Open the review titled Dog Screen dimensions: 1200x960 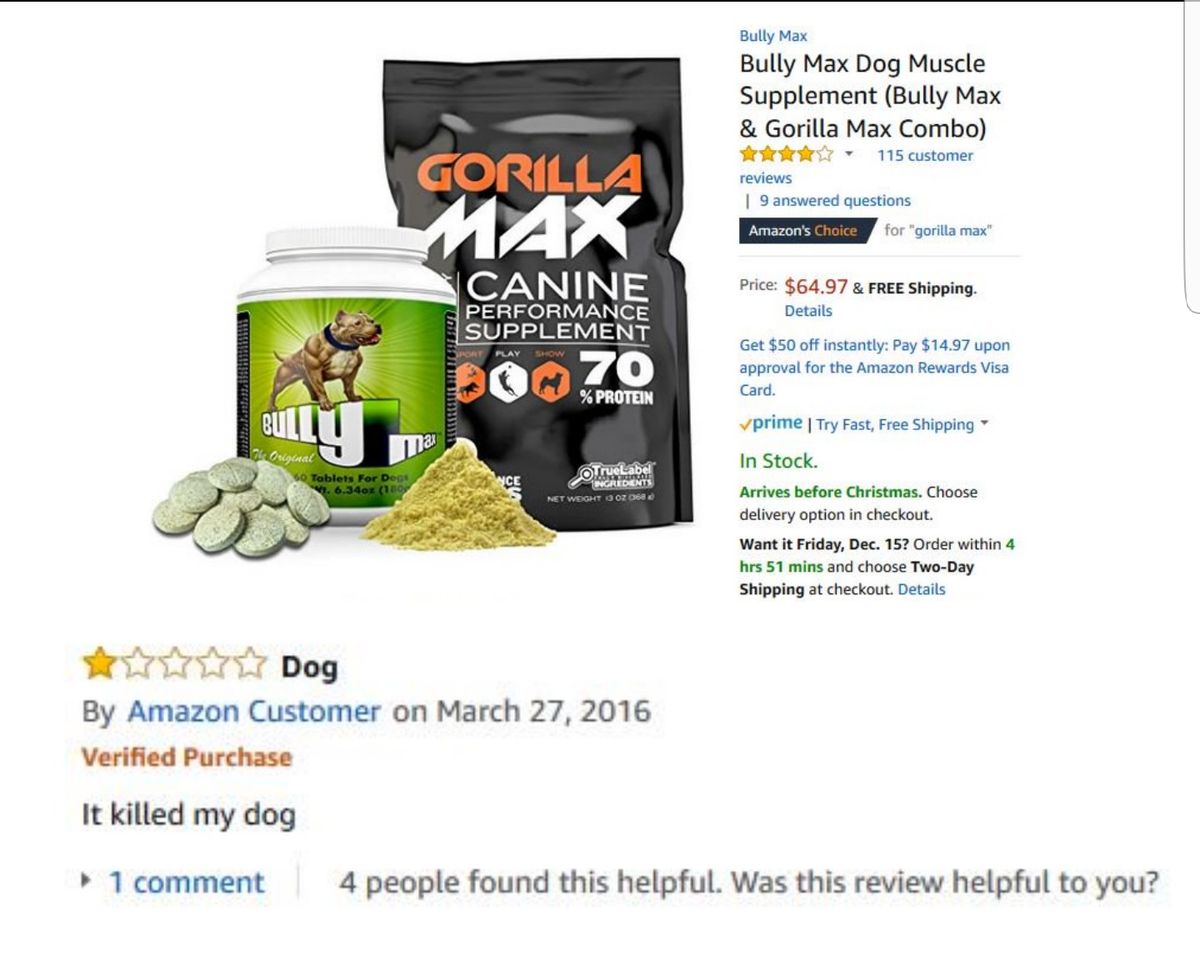click(x=309, y=666)
